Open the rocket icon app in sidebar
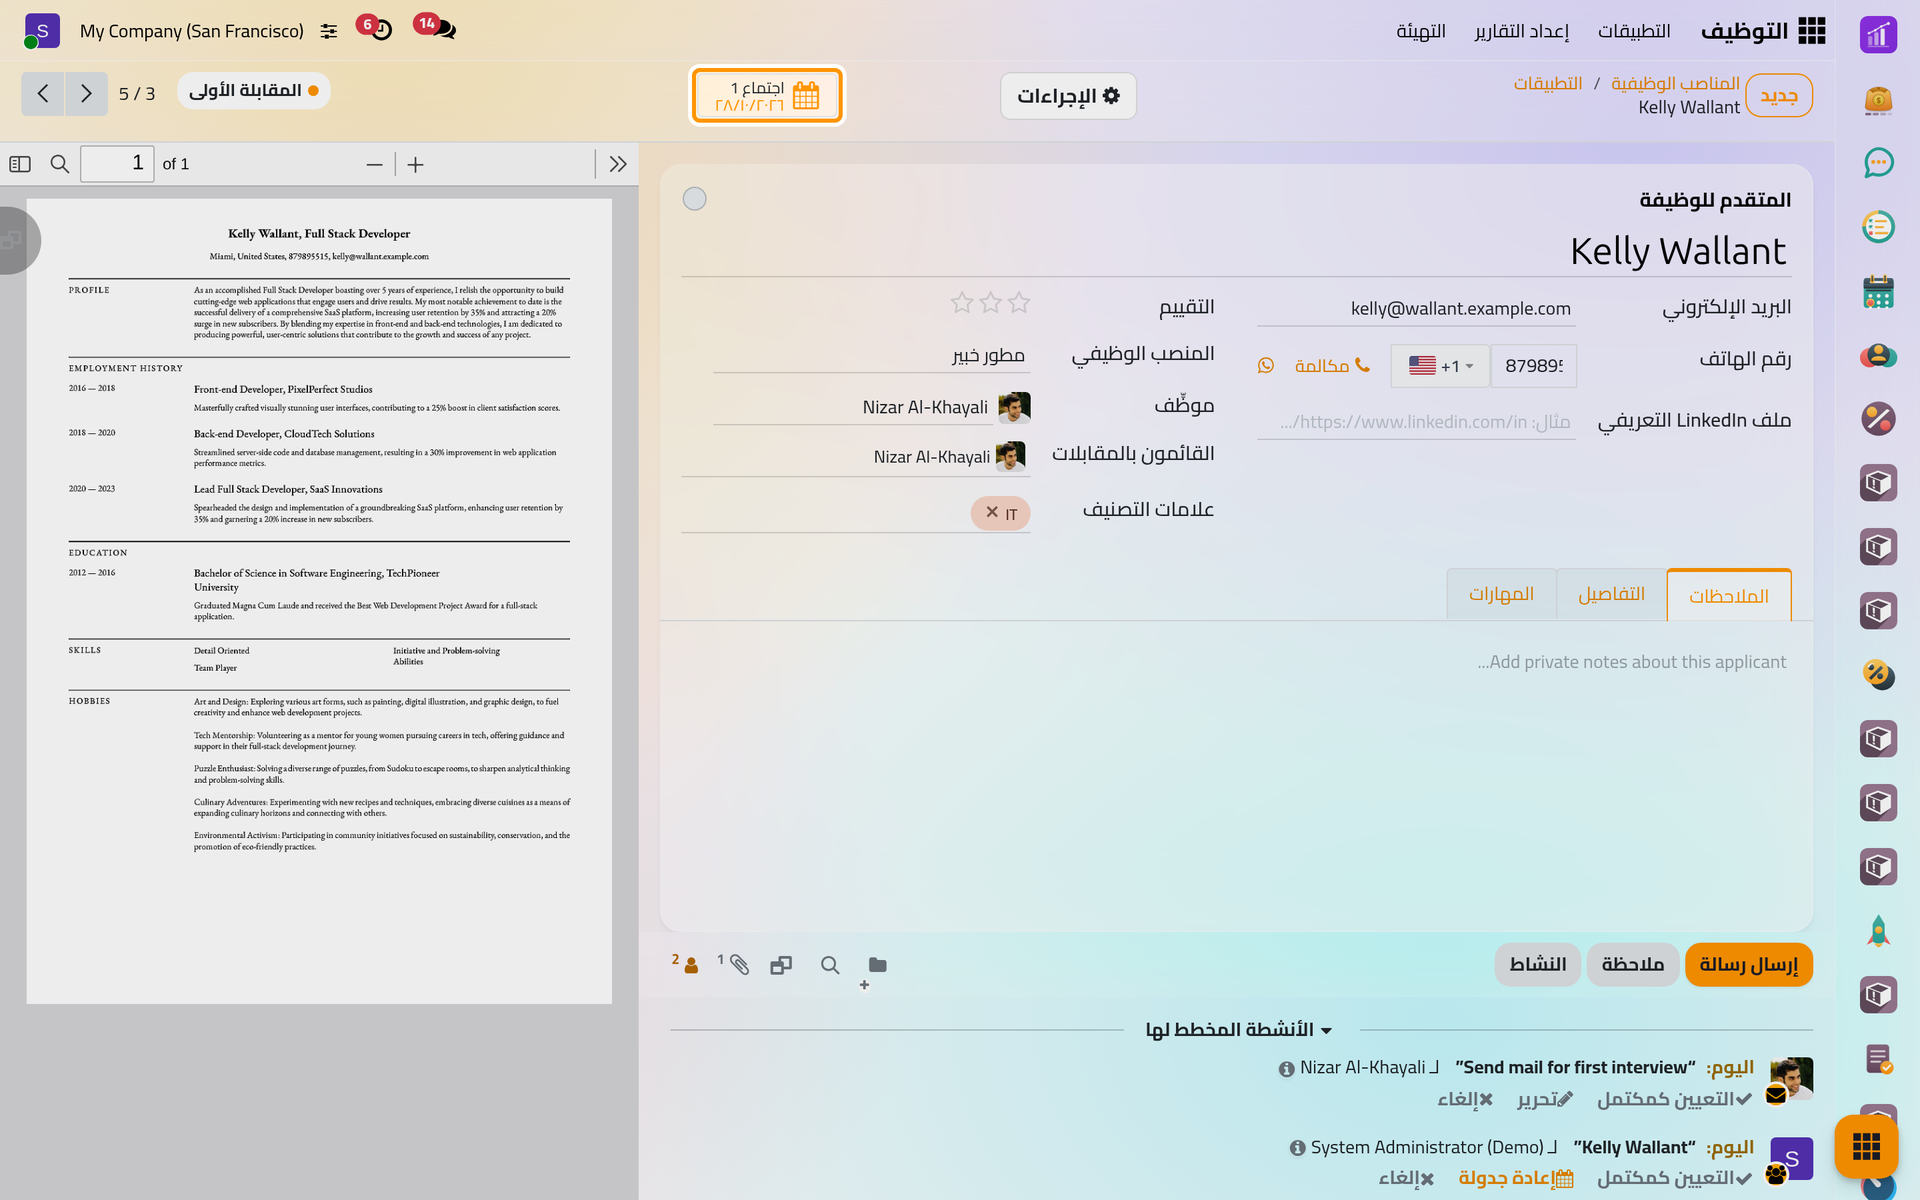 pyautogui.click(x=1878, y=931)
